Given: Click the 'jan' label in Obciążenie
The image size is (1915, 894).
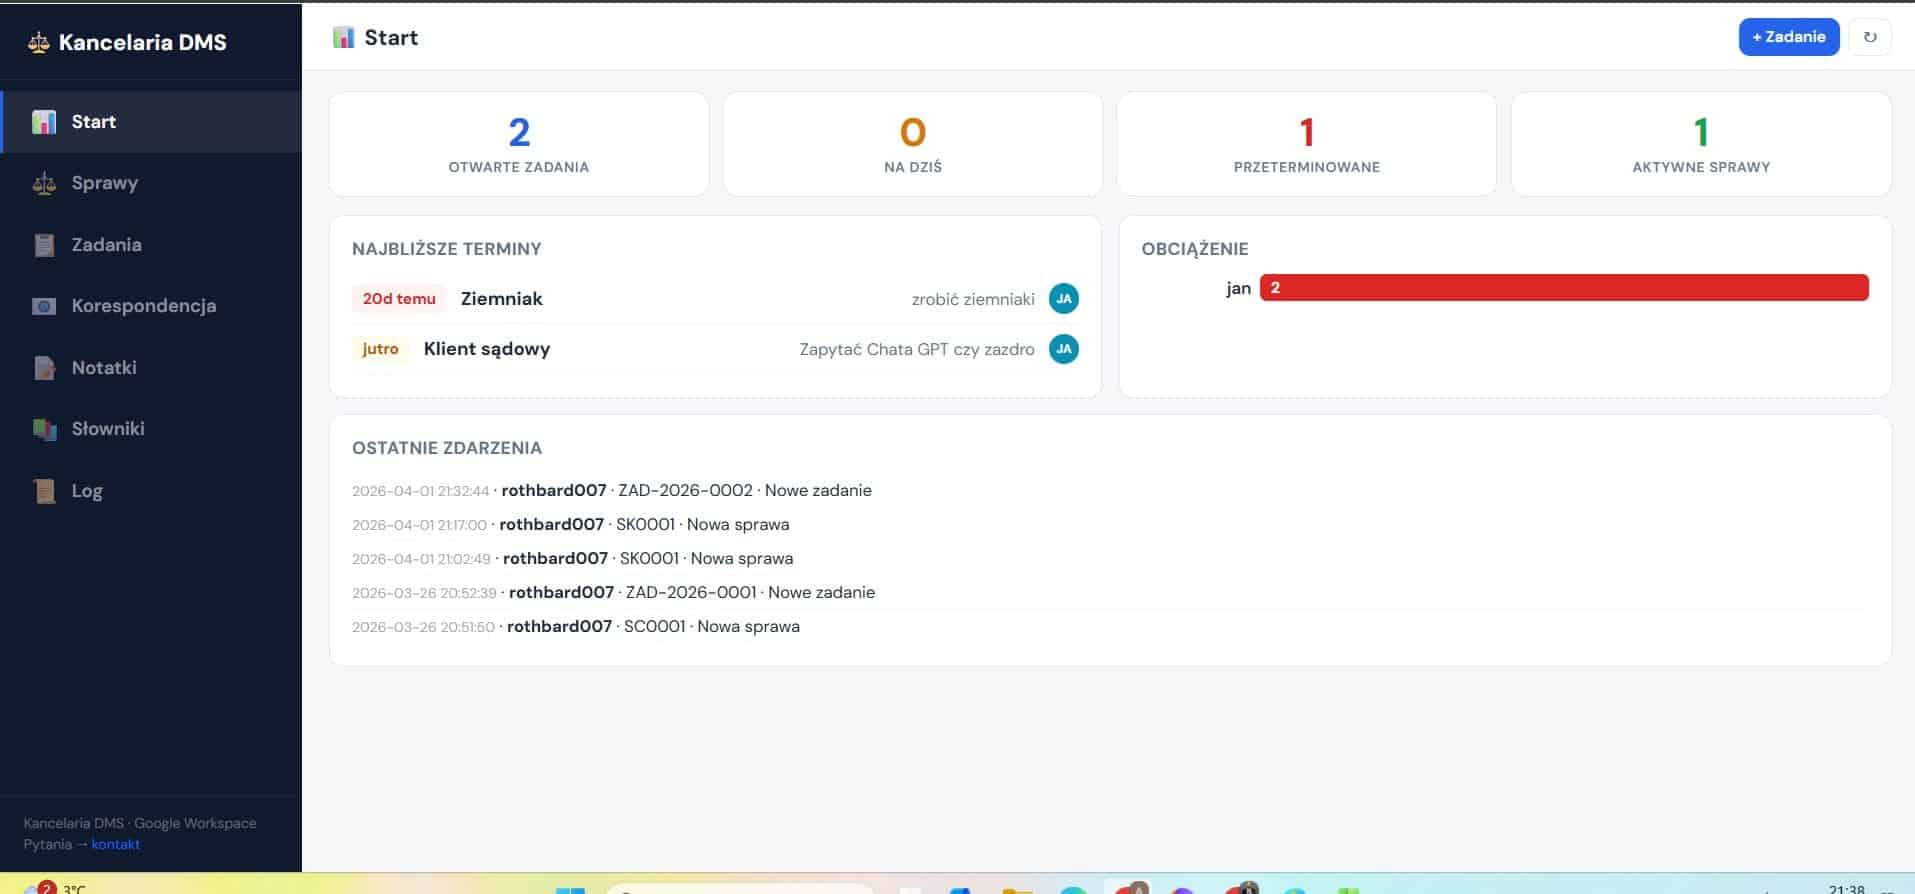Looking at the screenshot, I should pyautogui.click(x=1238, y=288).
